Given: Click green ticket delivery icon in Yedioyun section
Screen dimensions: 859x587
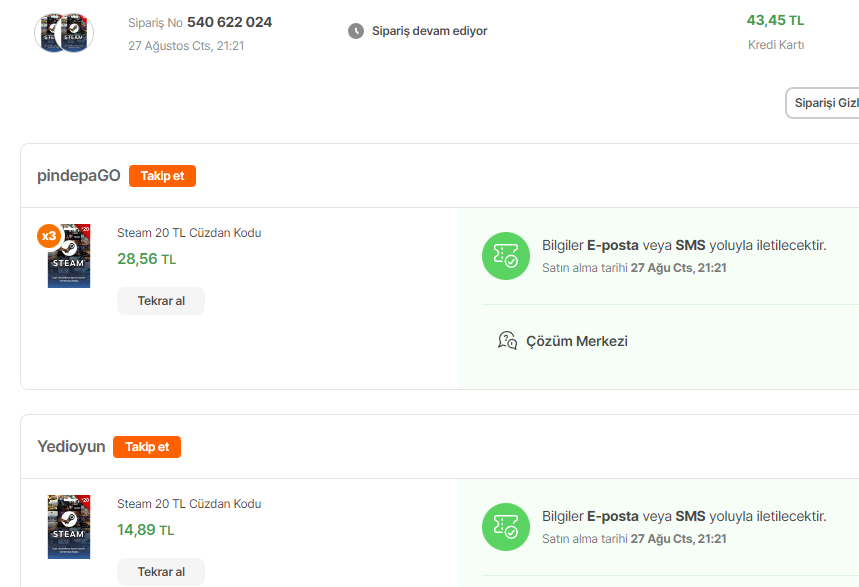Looking at the screenshot, I should (506, 527).
